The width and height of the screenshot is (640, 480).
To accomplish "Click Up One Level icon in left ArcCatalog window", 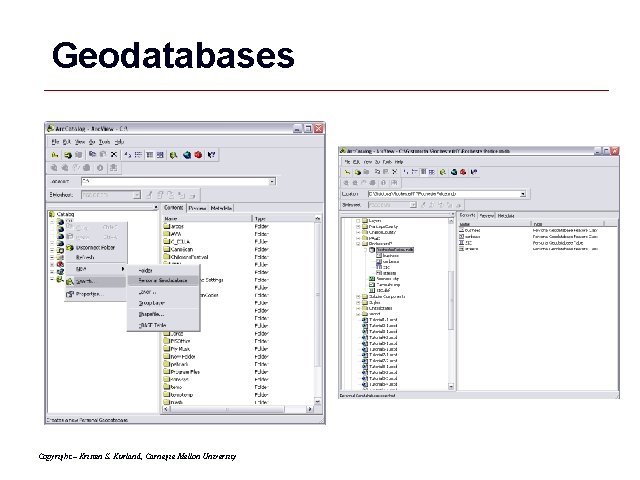I will (x=55, y=155).
